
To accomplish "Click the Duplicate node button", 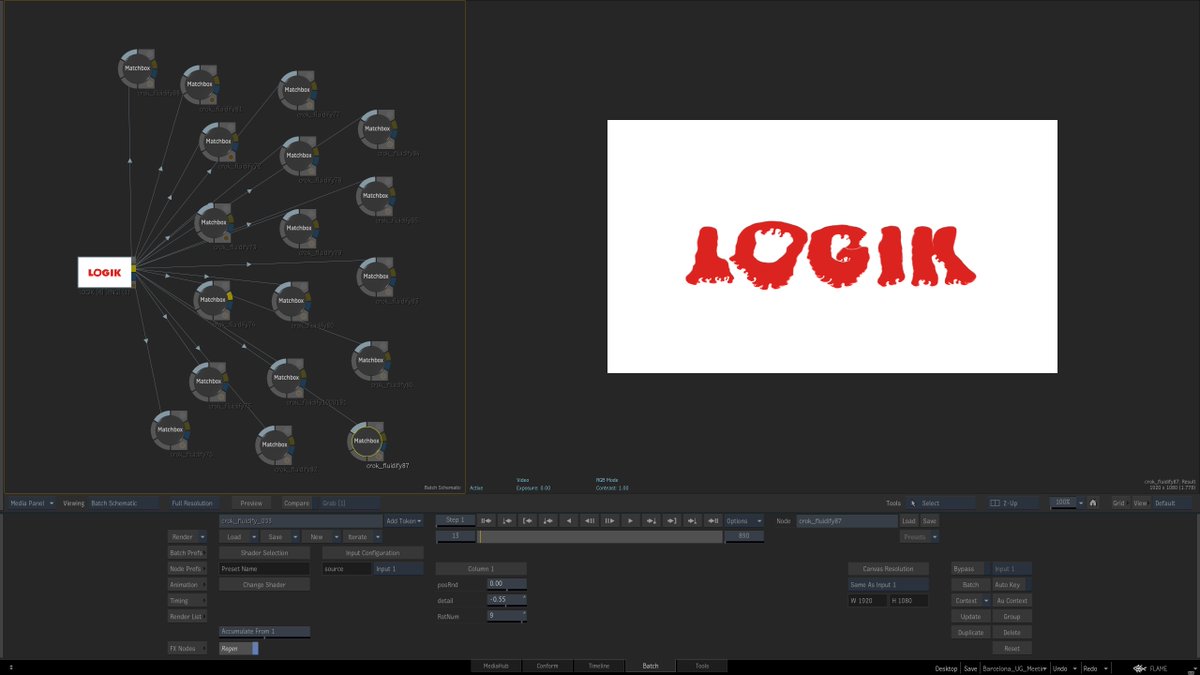I will click(970, 632).
